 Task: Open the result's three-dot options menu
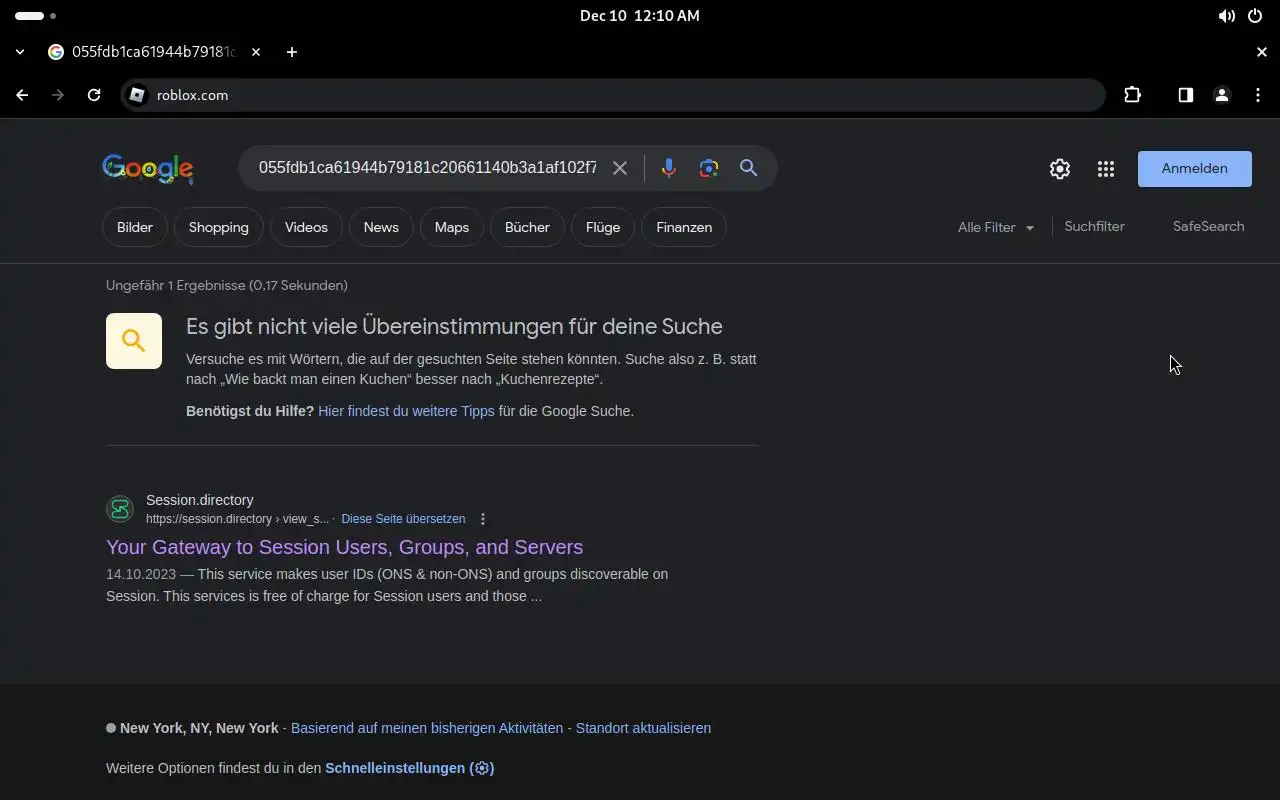coord(483,519)
